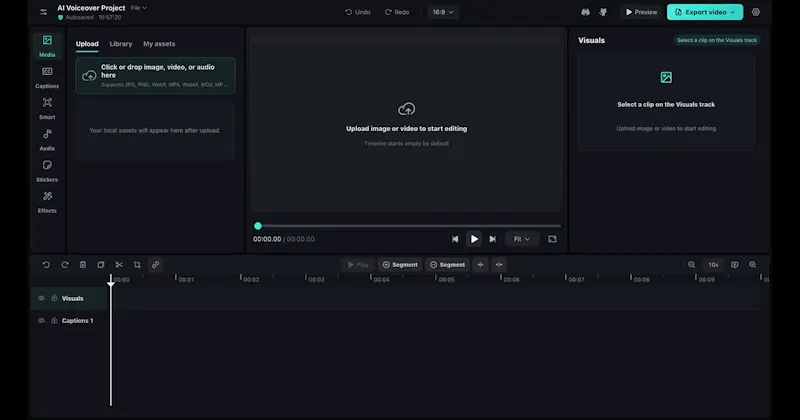Image resolution: width=800 pixels, height=420 pixels.
Task: Zoom out the timeline magnifier
Action: point(691,264)
